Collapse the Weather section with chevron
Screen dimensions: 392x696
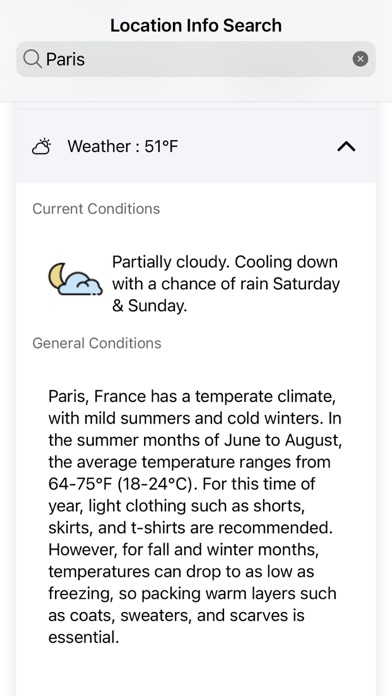coord(346,146)
